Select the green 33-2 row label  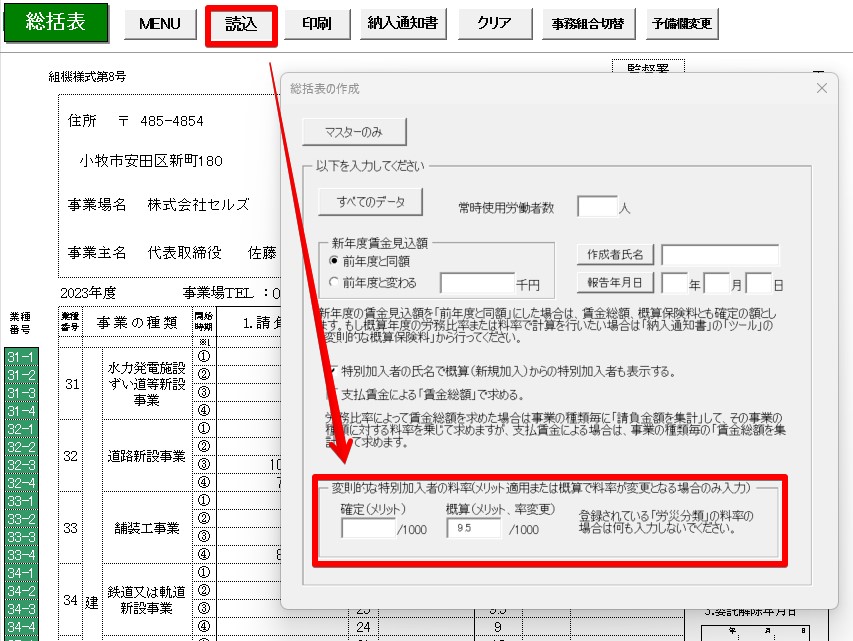(x=21, y=519)
